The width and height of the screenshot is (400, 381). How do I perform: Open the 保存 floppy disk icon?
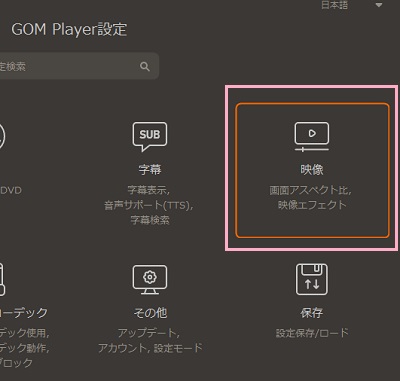point(312,280)
